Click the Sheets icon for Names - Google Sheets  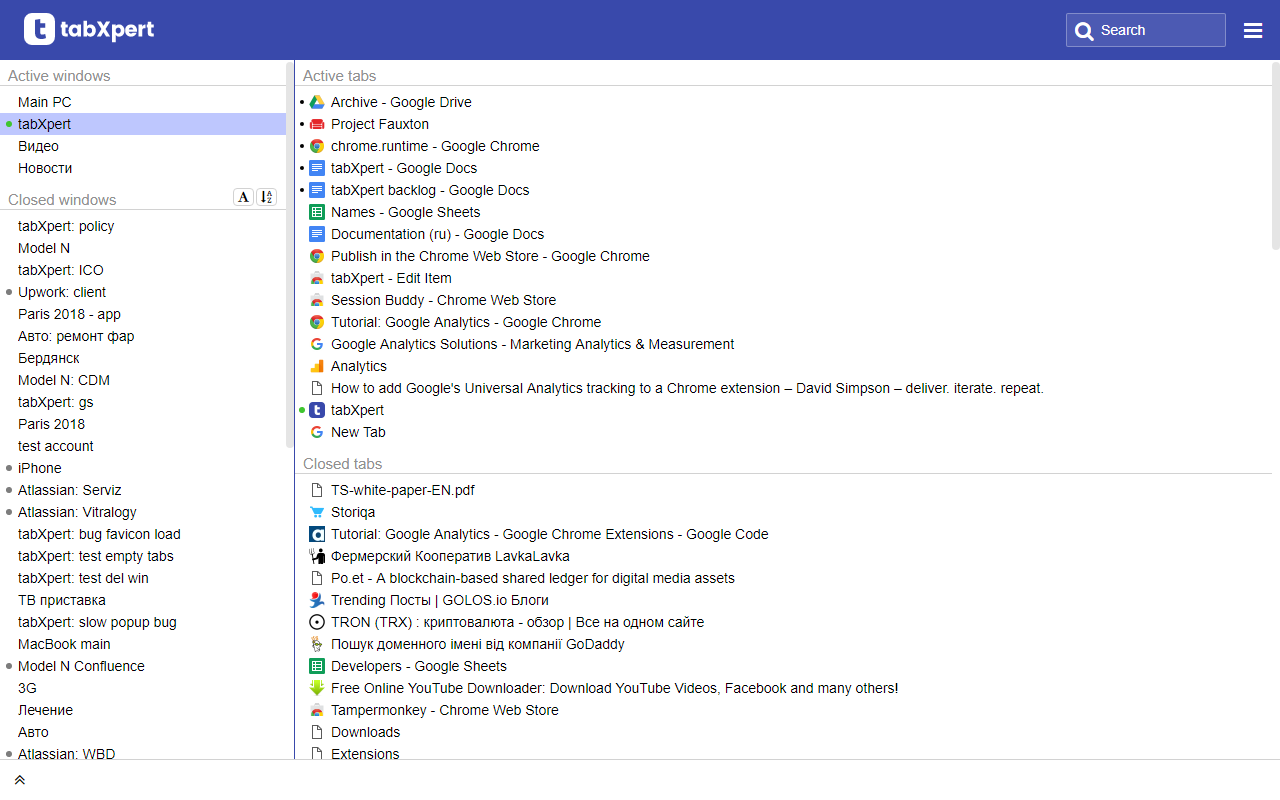point(317,212)
